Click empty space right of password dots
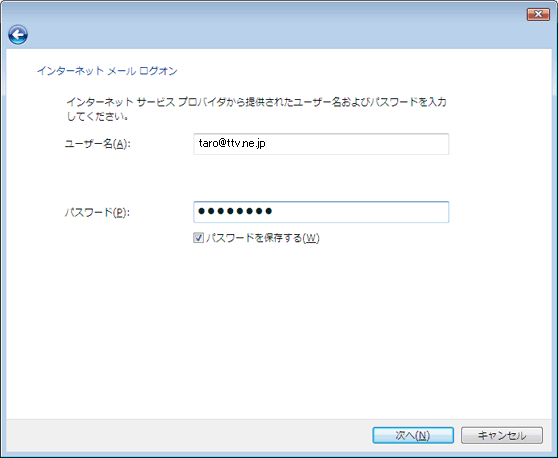 tap(359, 212)
